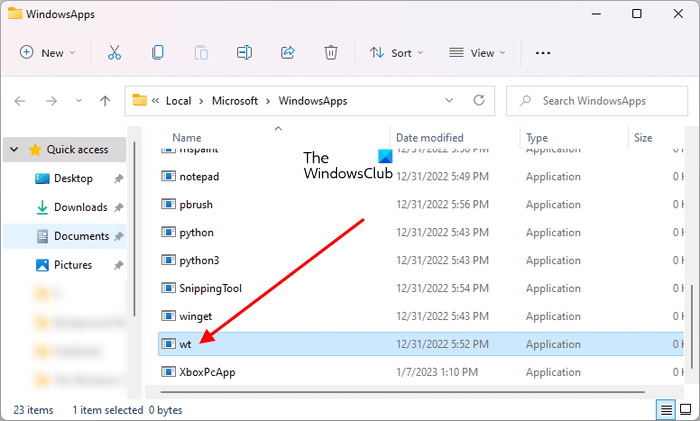700x421 pixels.
Task: Click the Cut scissors icon
Action: click(114, 53)
